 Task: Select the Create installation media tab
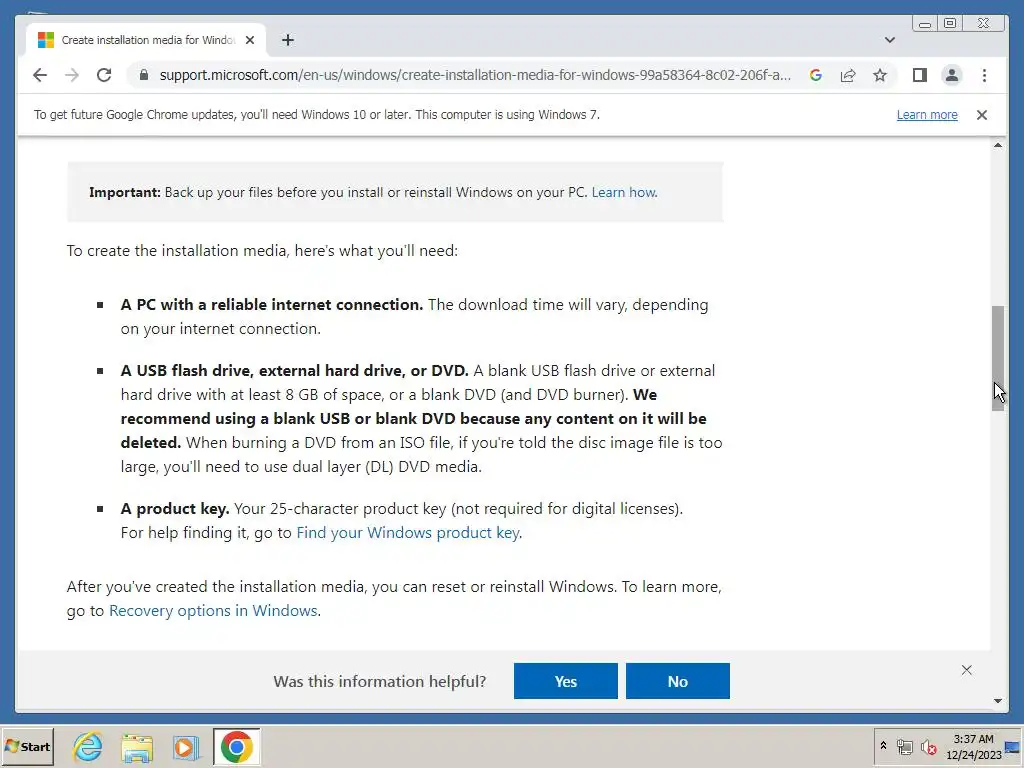click(x=146, y=40)
